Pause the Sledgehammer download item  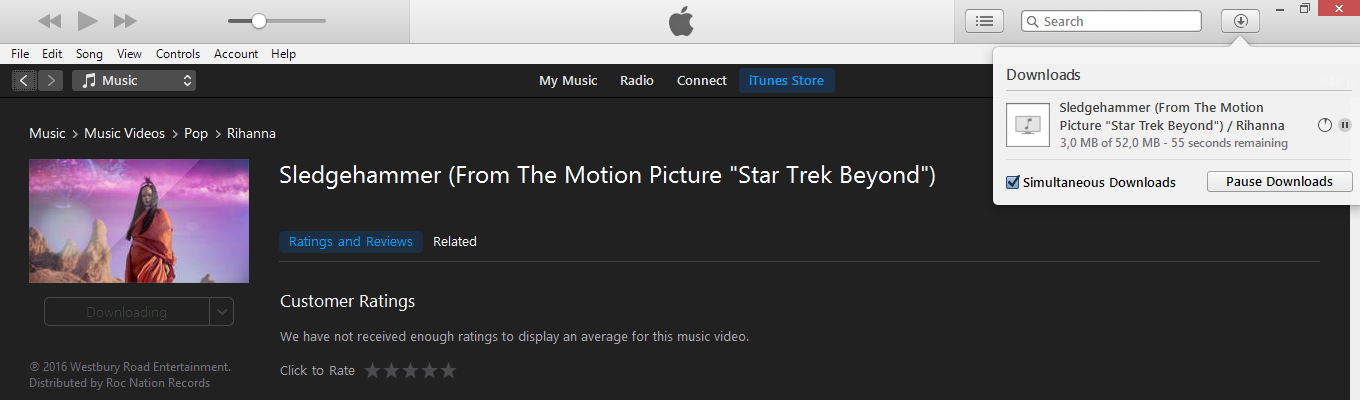coord(1344,125)
